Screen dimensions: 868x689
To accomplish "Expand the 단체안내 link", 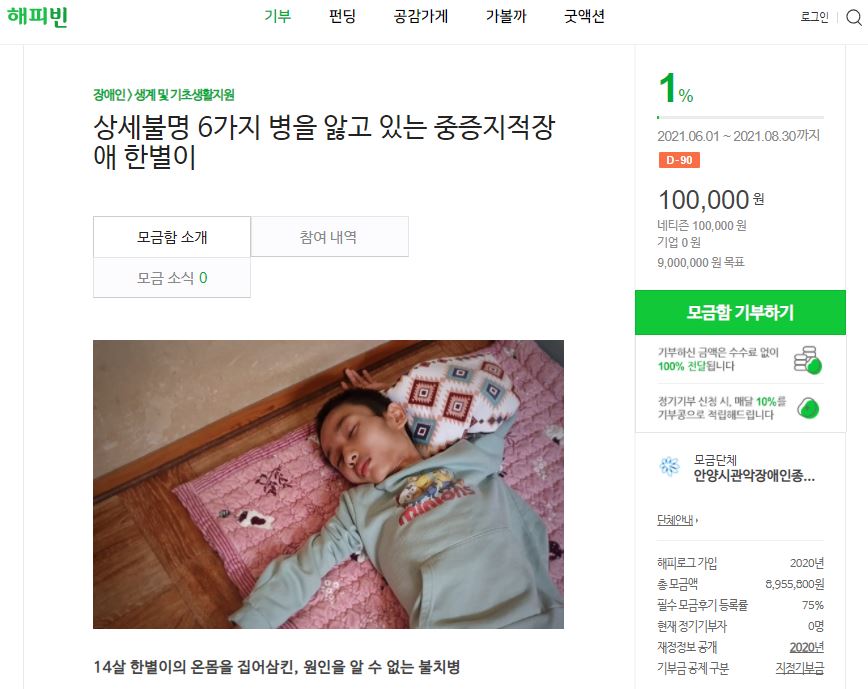I will click(677, 520).
